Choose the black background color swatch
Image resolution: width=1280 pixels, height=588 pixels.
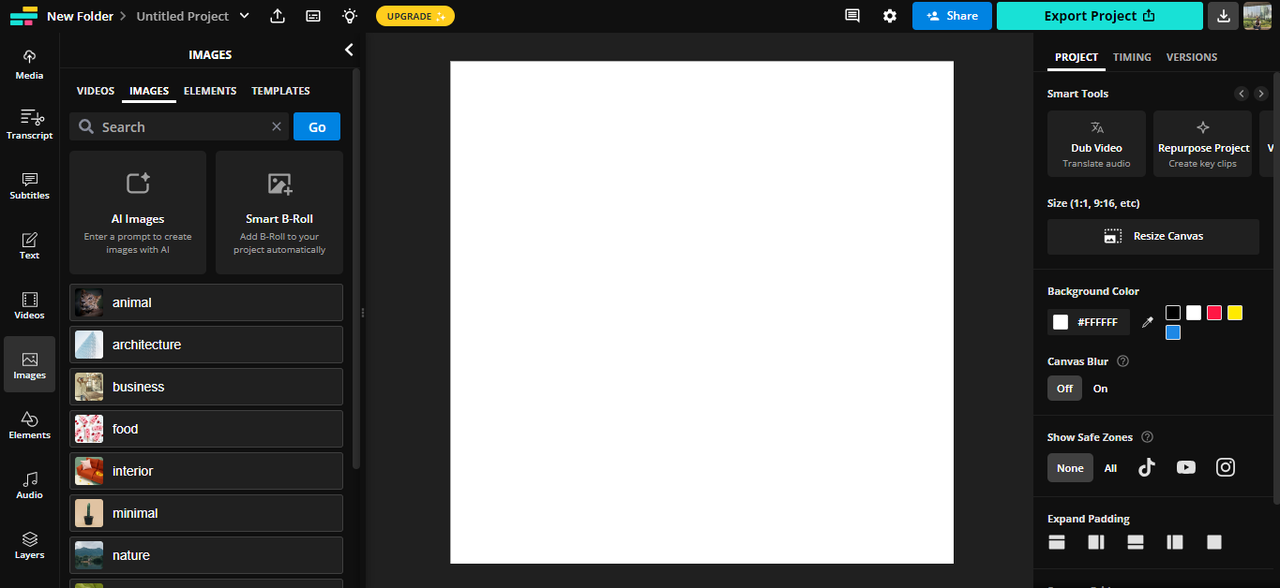coord(1173,313)
